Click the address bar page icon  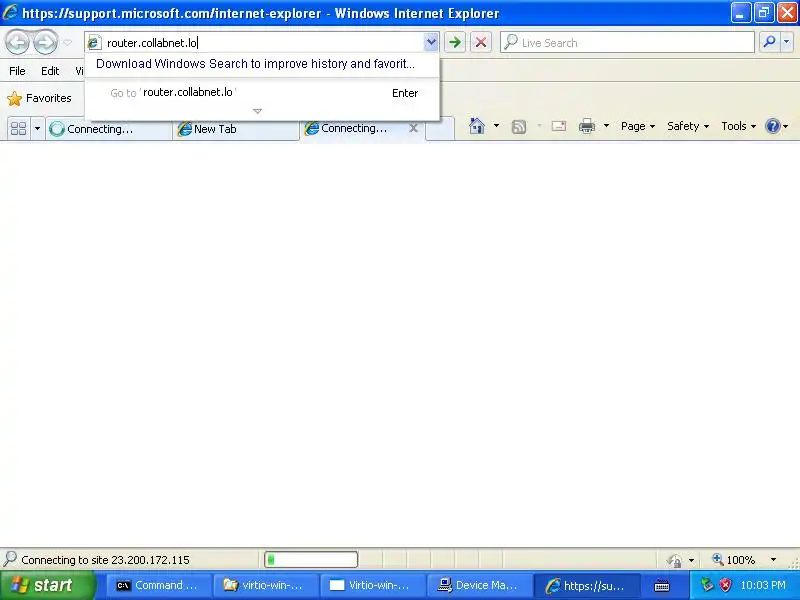(x=93, y=43)
